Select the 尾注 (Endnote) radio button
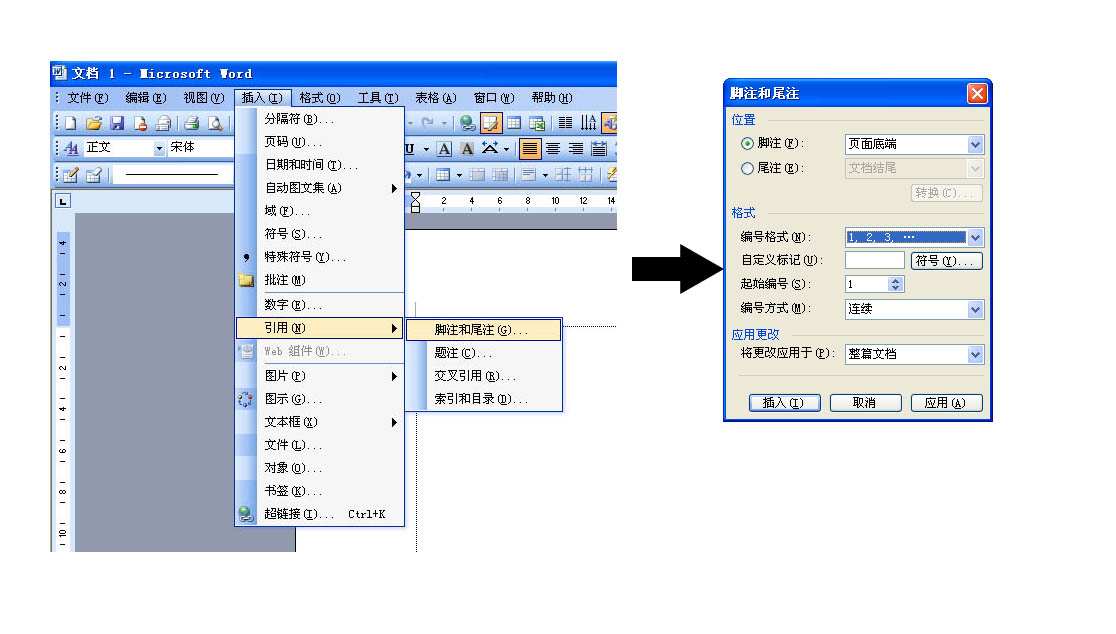Viewport: 1116px width, 634px height. coord(747,169)
